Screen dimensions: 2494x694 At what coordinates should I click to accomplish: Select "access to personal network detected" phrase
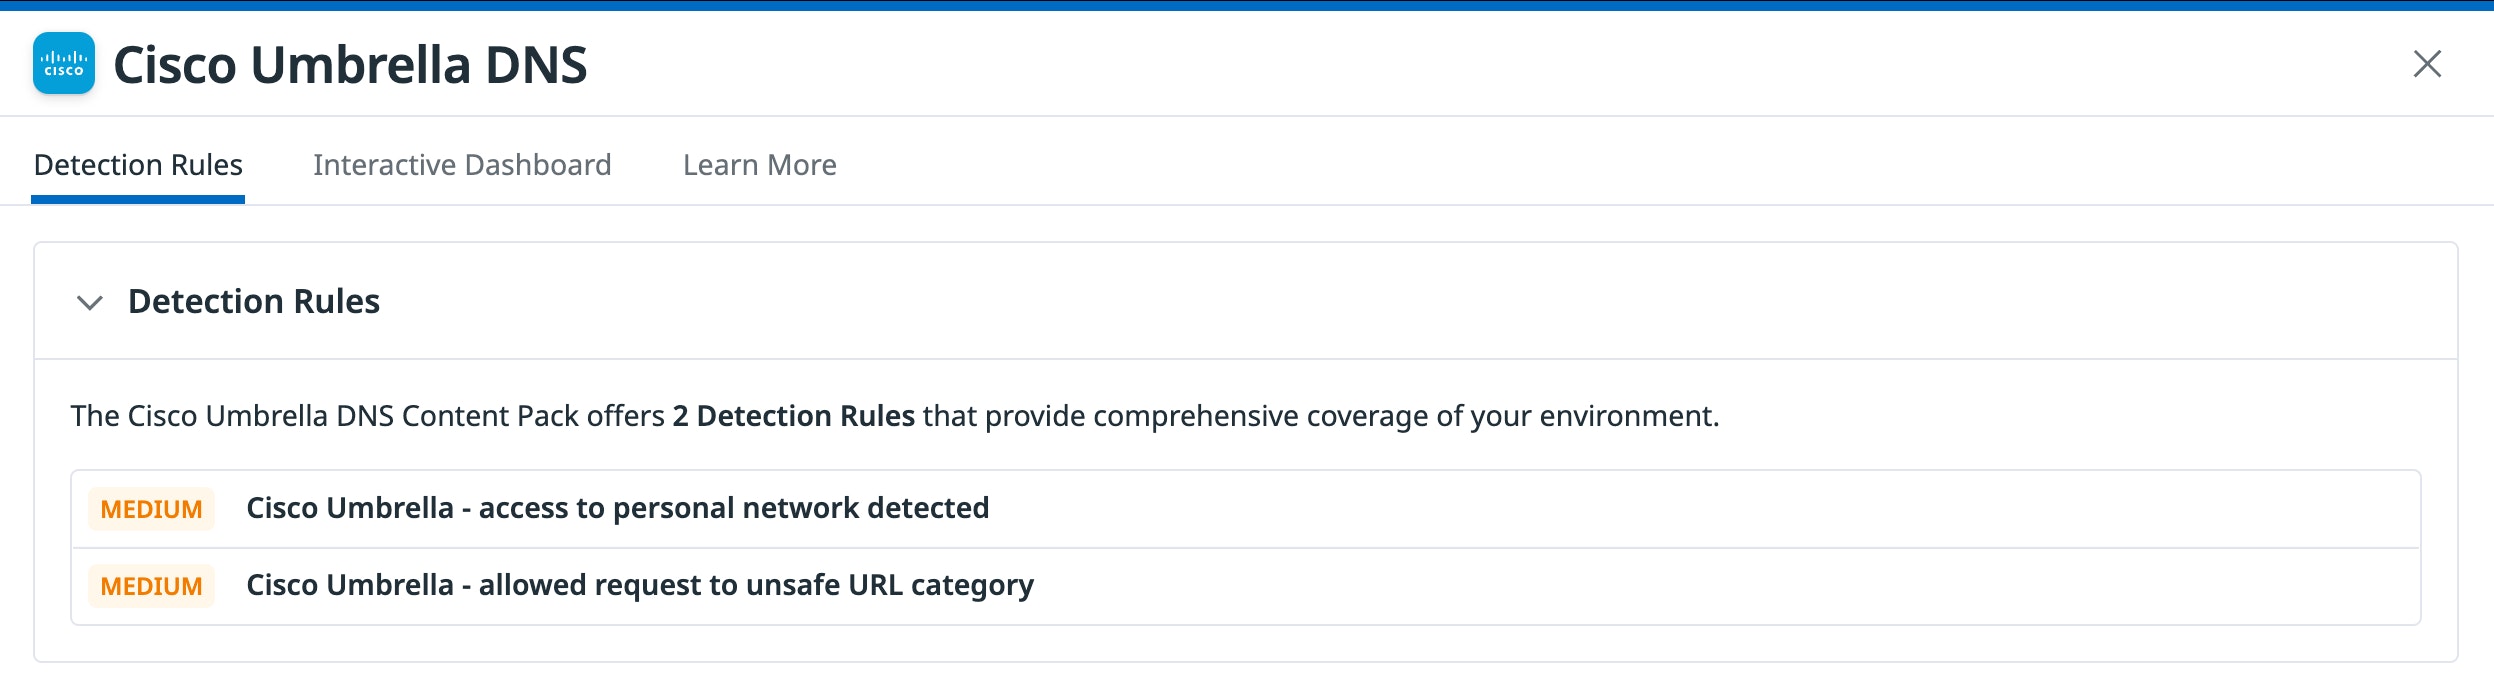click(x=734, y=509)
